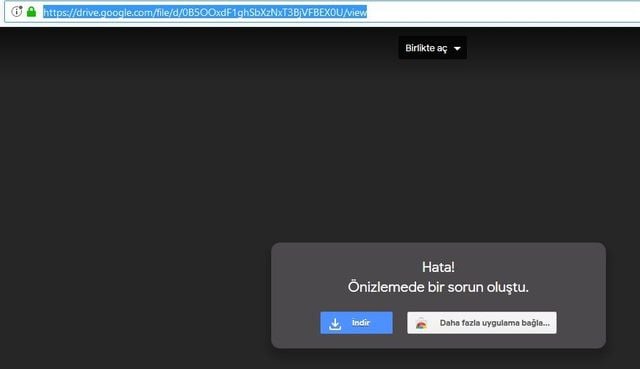Click drive.google.com domain in the URL
This screenshot has width=640, height=369.
click(115, 12)
